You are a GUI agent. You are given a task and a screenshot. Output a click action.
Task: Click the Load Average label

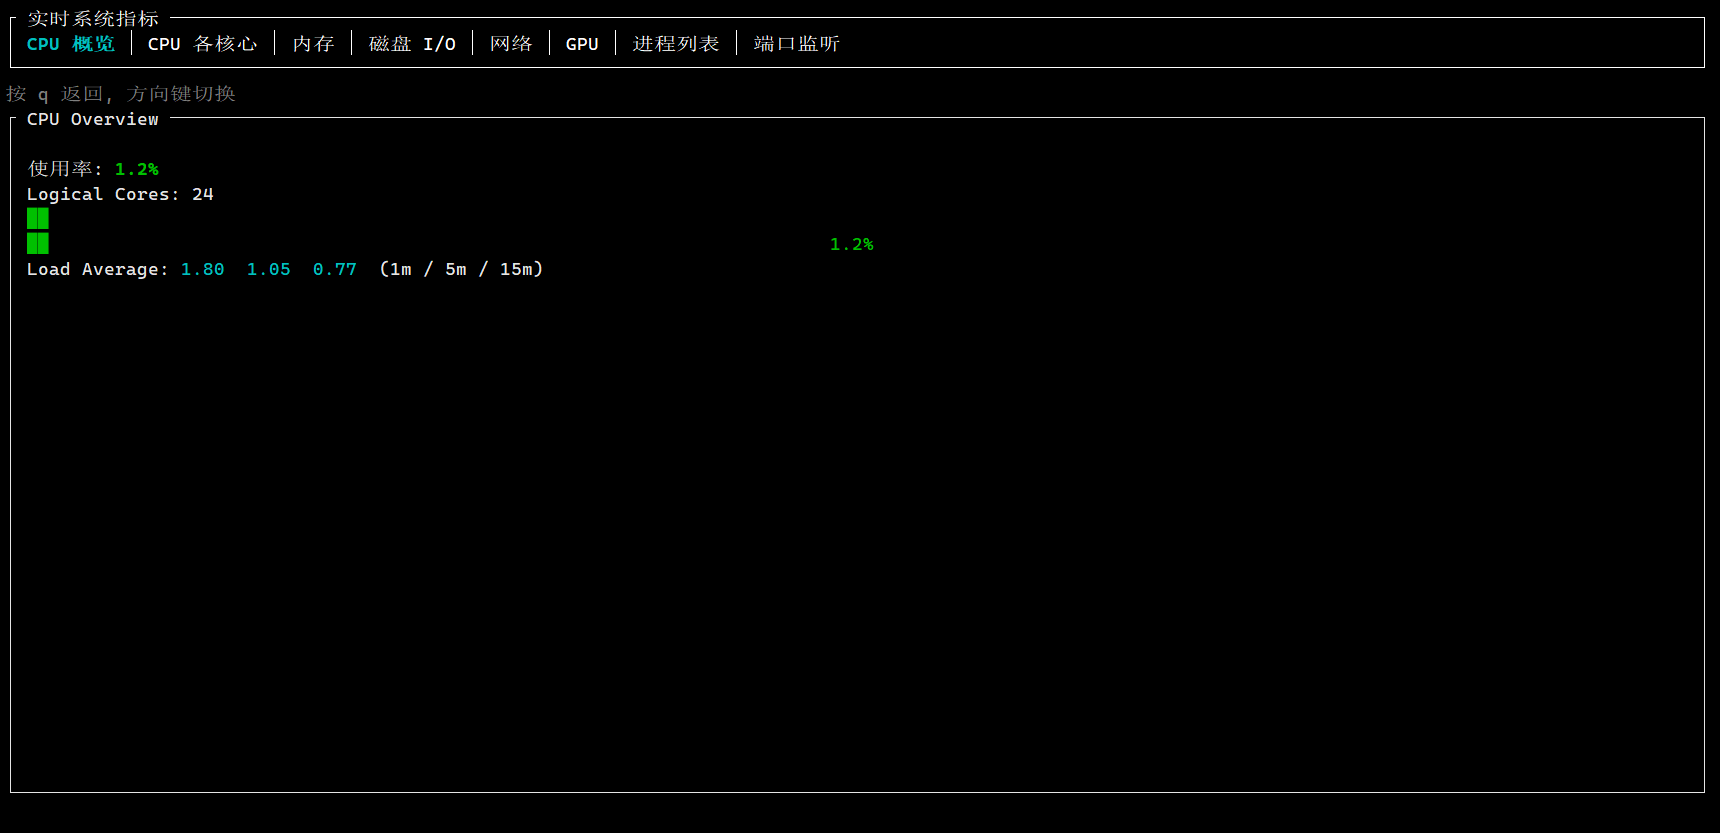tap(97, 269)
